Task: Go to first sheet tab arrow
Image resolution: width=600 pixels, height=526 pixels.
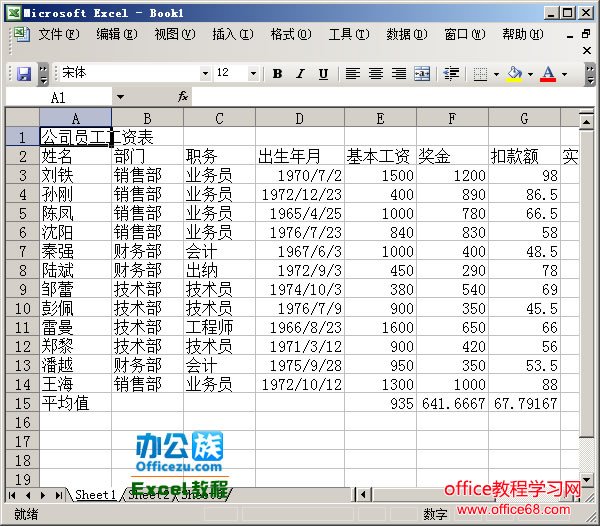Action: (12, 495)
